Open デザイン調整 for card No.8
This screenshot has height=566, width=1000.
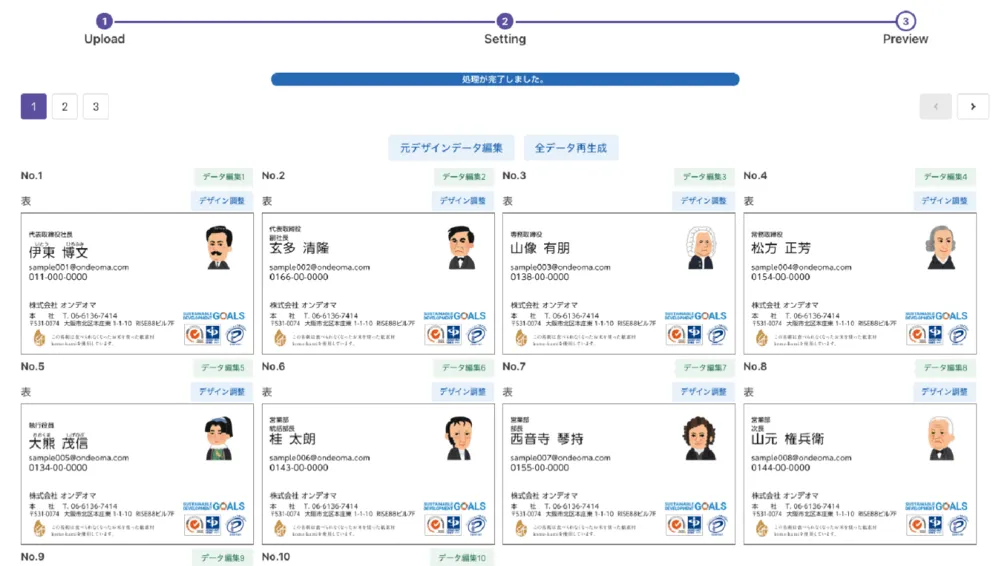click(945, 391)
